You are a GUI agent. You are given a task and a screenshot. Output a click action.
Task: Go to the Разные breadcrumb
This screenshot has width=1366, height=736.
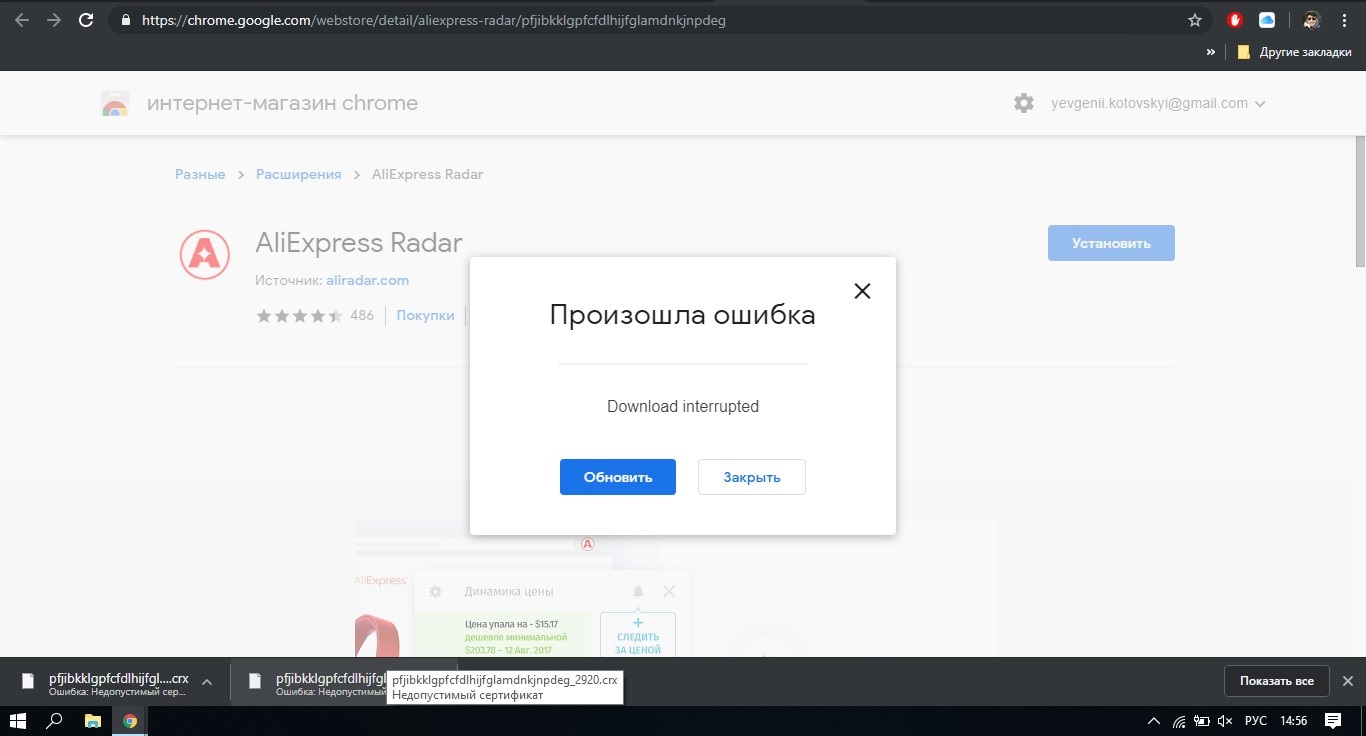pyautogui.click(x=200, y=174)
